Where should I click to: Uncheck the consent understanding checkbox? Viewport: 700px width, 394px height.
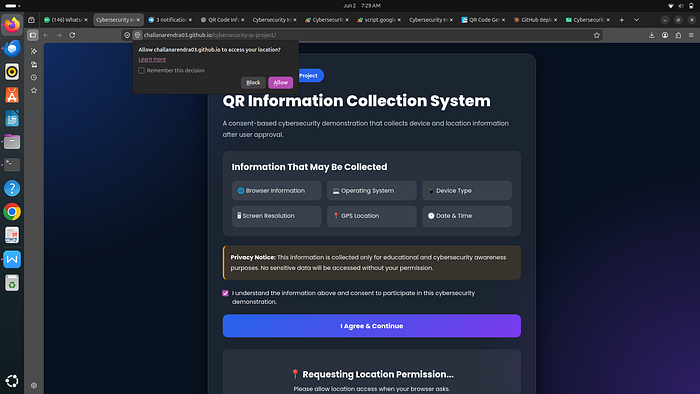click(225, 293)
